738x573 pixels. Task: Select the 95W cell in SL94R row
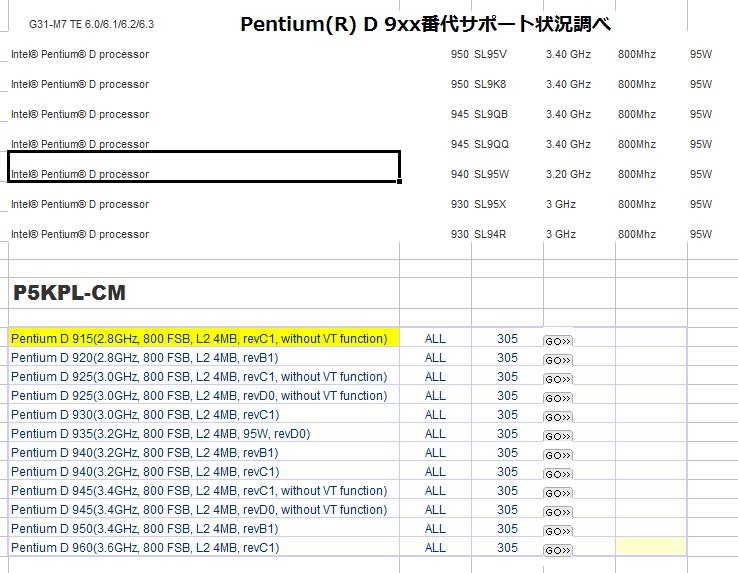(x=701, y=234)
